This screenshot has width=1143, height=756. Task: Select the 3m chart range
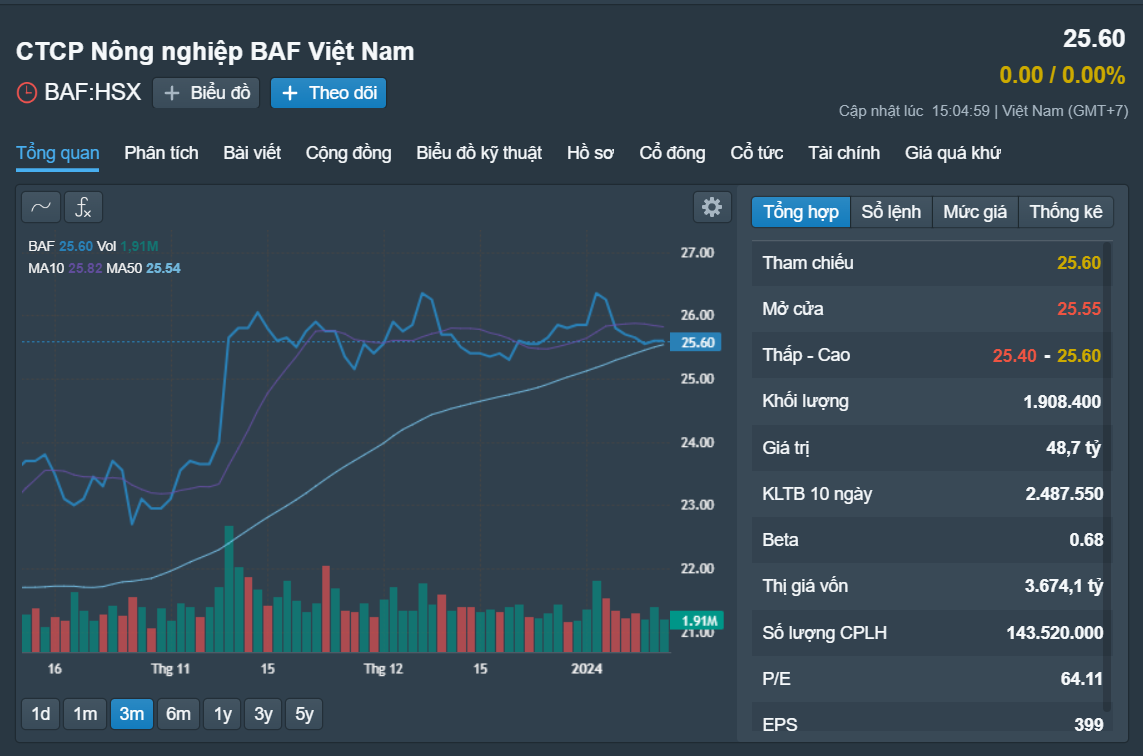coord(132,714)
